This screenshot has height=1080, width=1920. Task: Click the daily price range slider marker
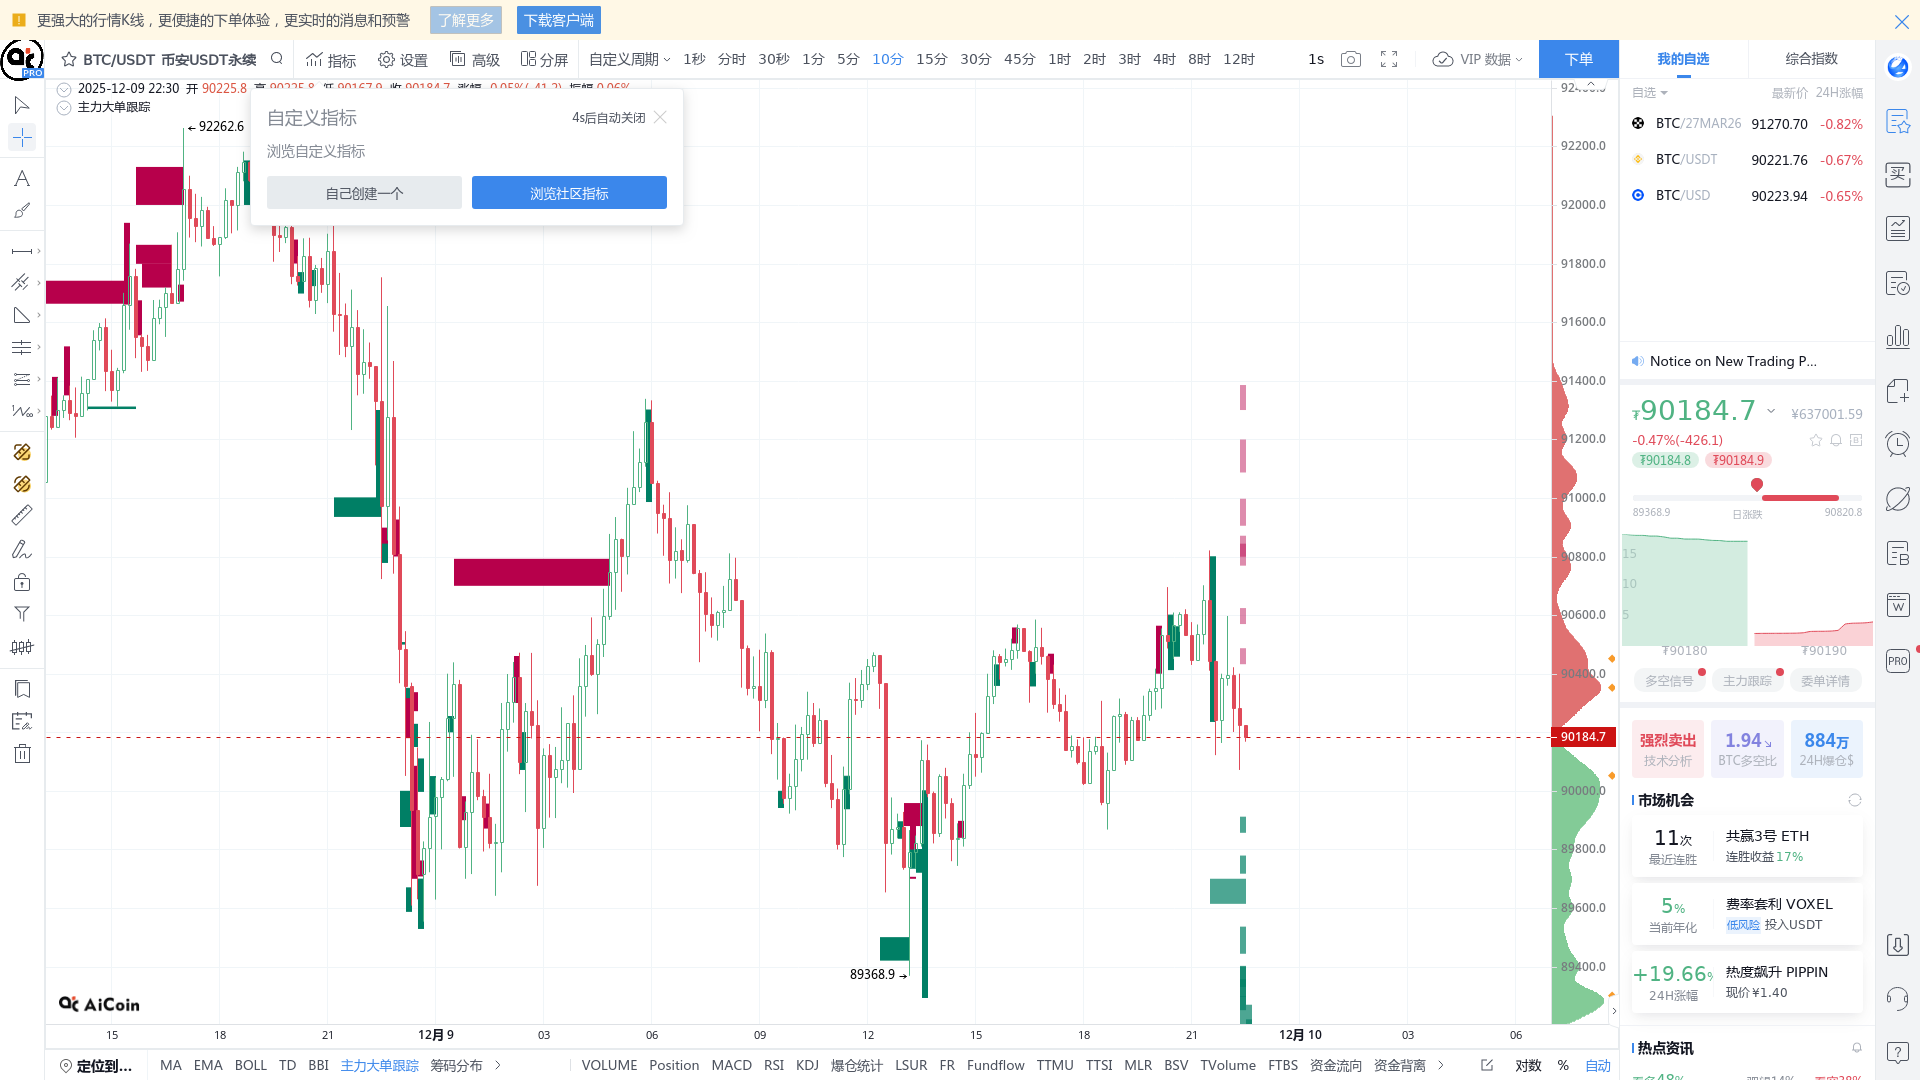point(1757,485)
